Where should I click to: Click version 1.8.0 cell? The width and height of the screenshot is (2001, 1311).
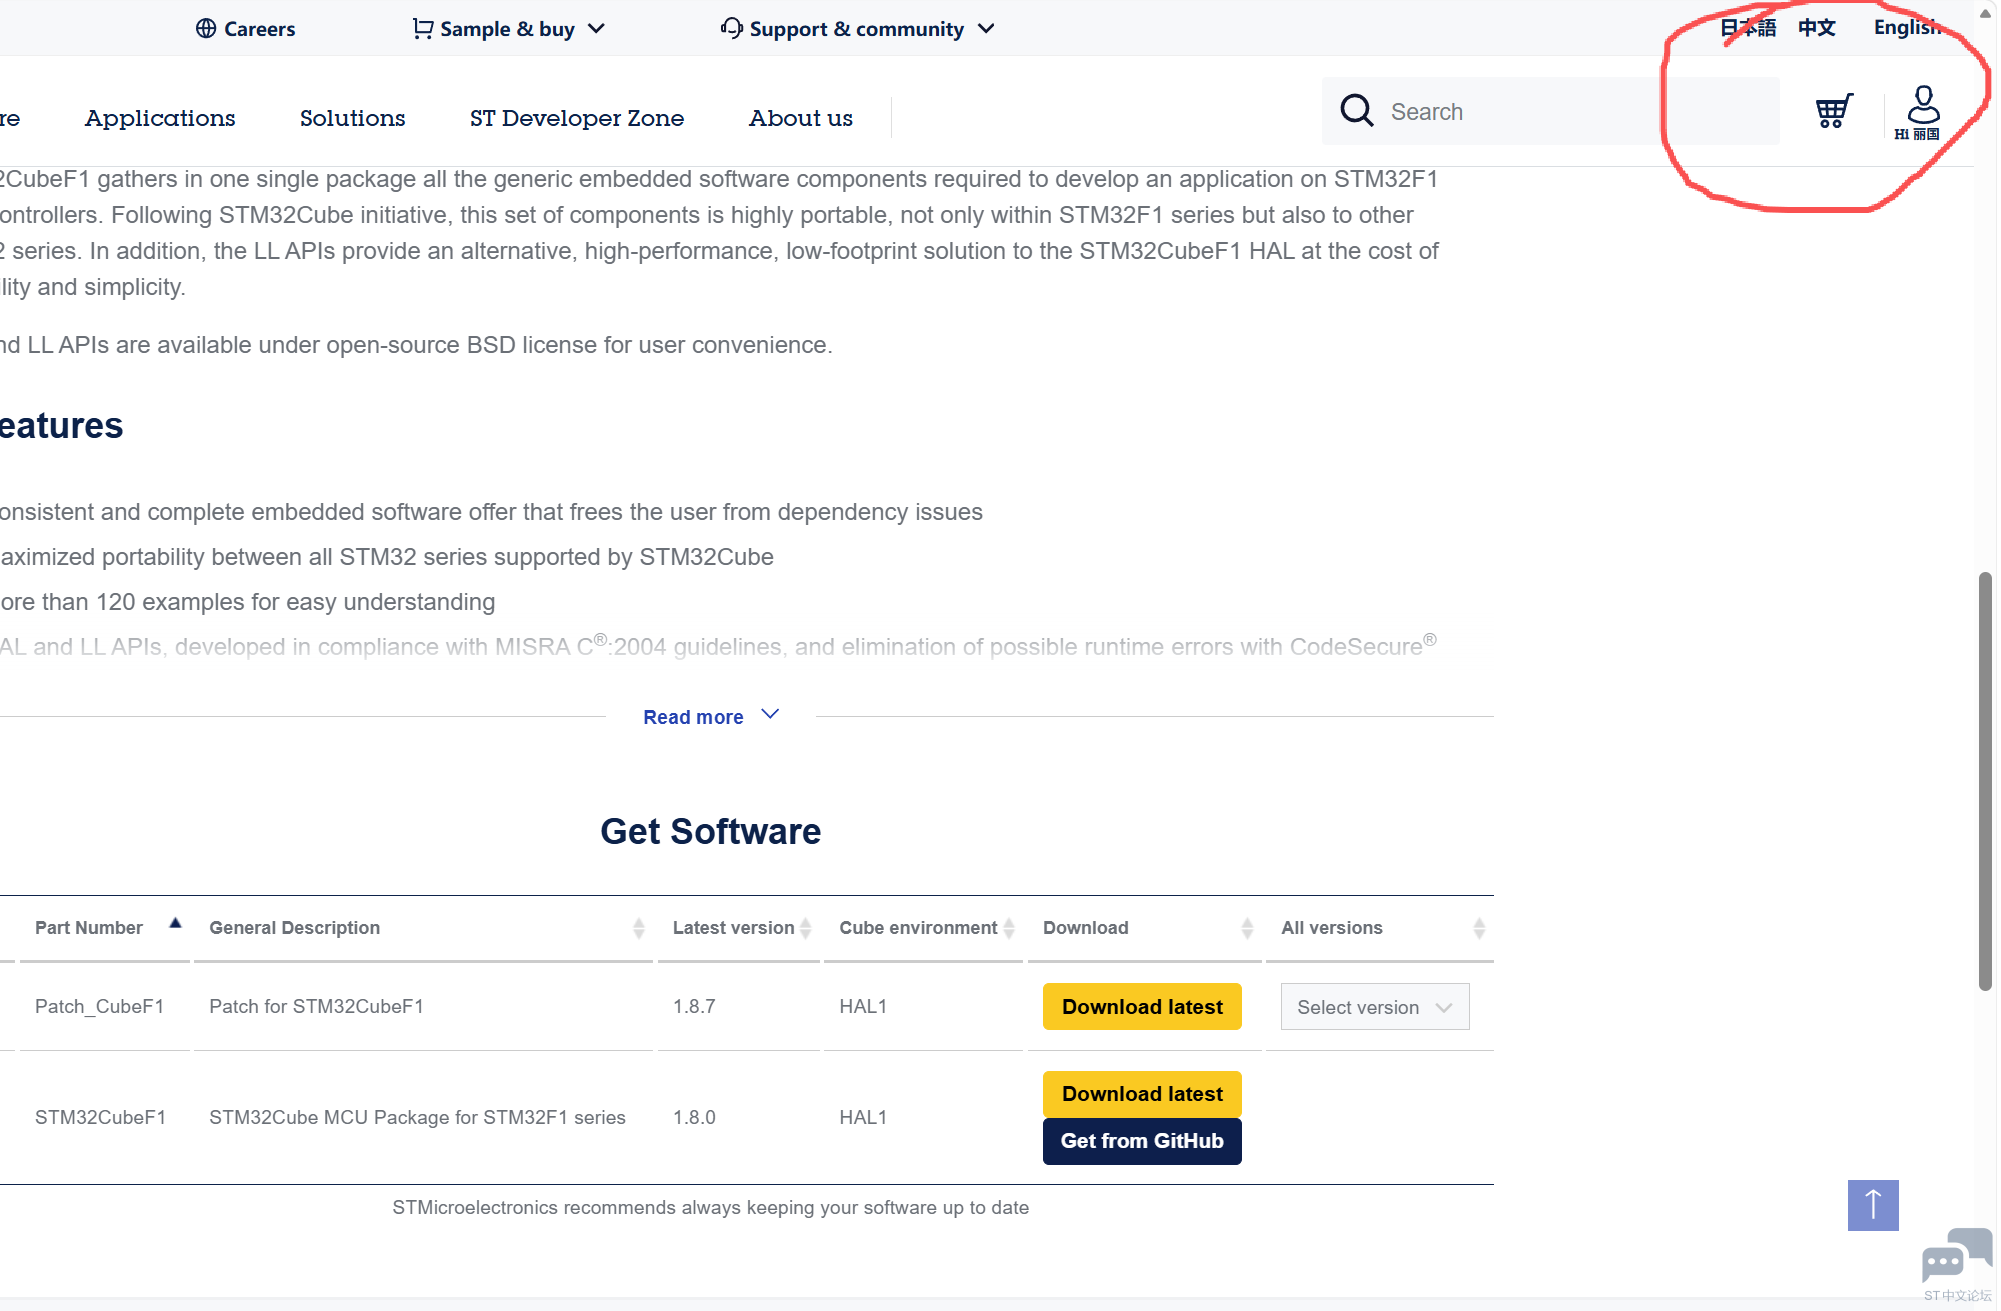click(694, 1117)
